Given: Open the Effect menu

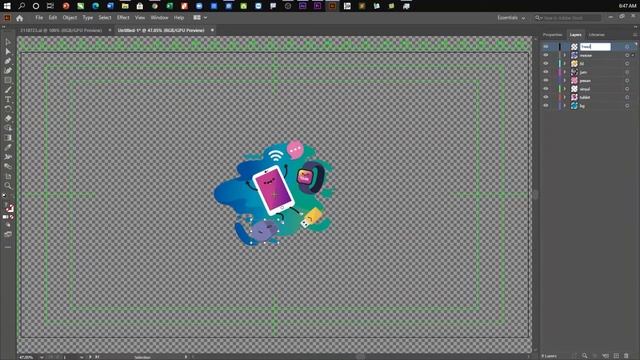Looking at the screenshot, I should click(123, 18).
